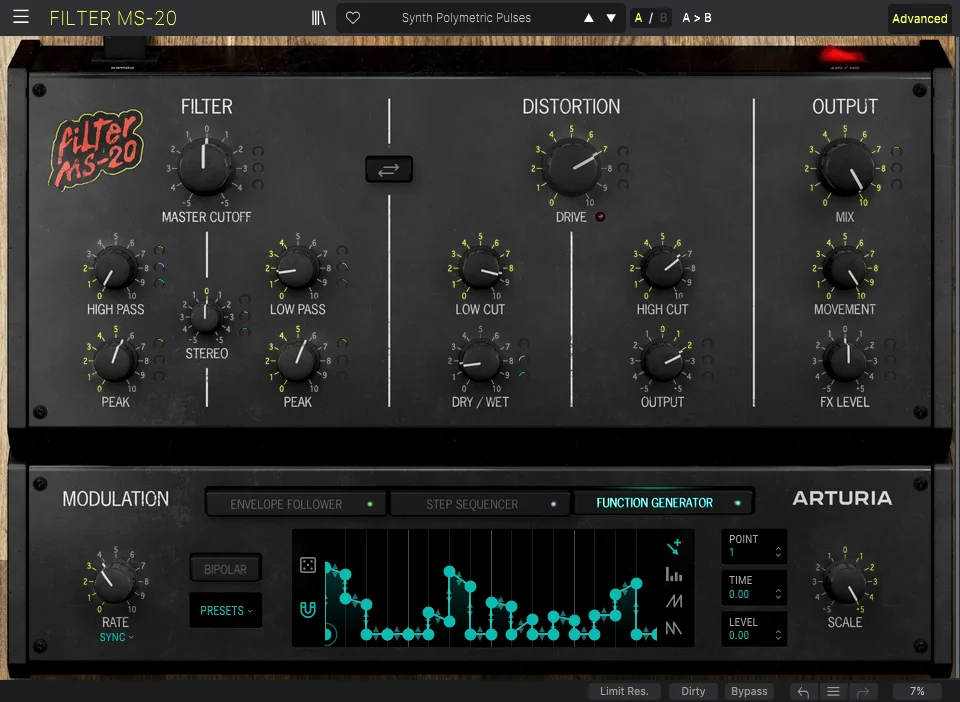Click the Time value 0.00 field

739,594
